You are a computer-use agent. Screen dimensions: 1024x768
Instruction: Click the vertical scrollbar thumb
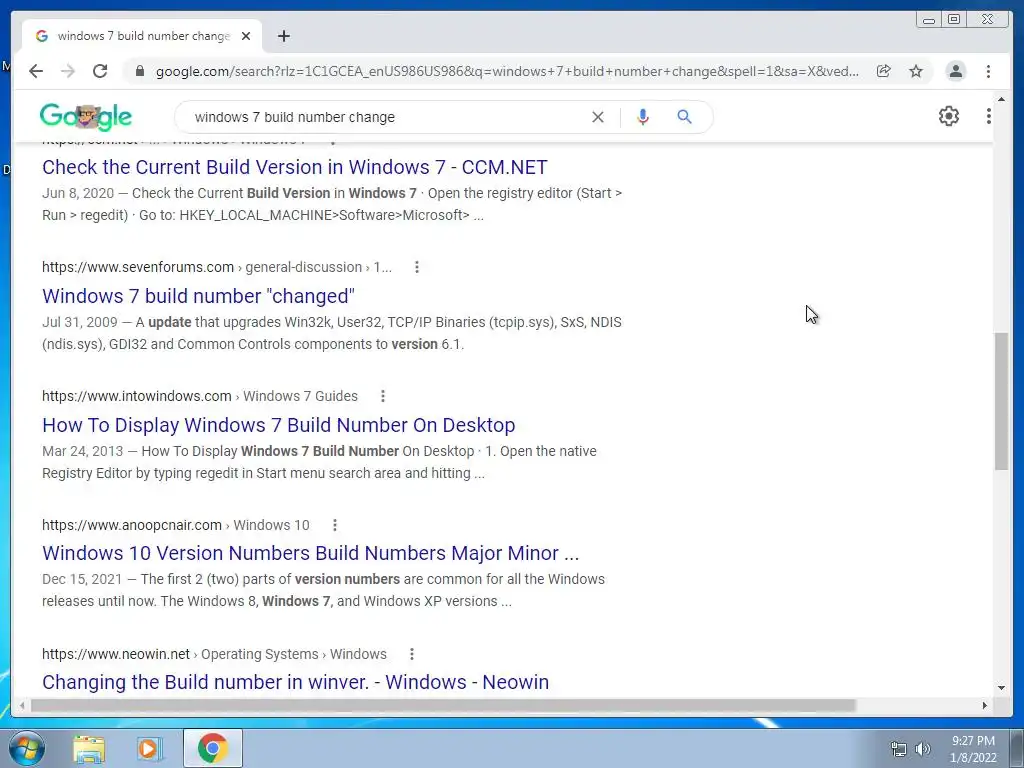click(1001, 400)
